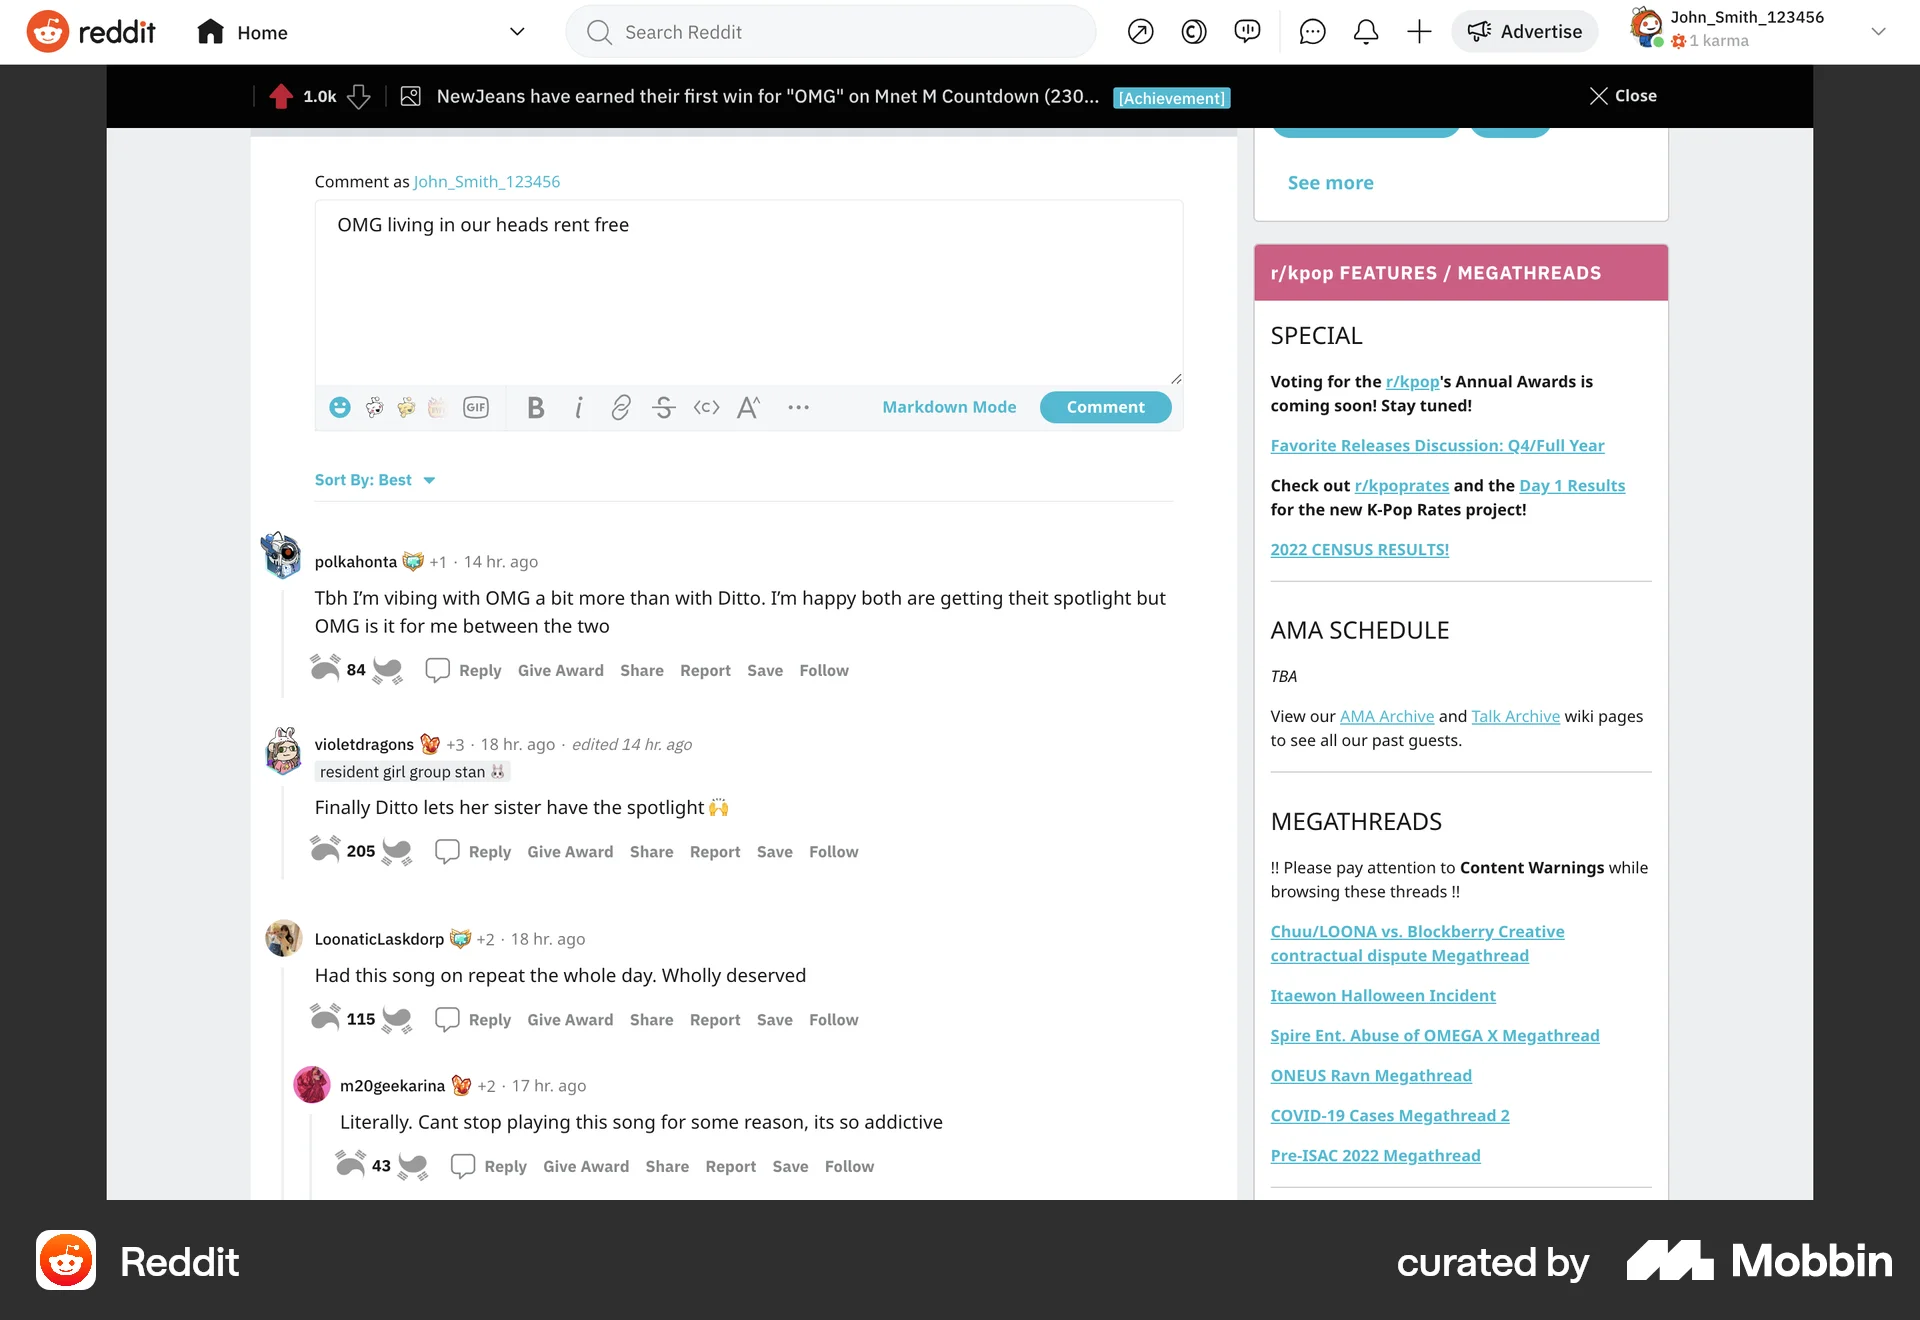The width and height of the screenshot is (1920, 1320).
Task: Open Reddit chat from the top bar
Action: click(x=1311, y=31)
